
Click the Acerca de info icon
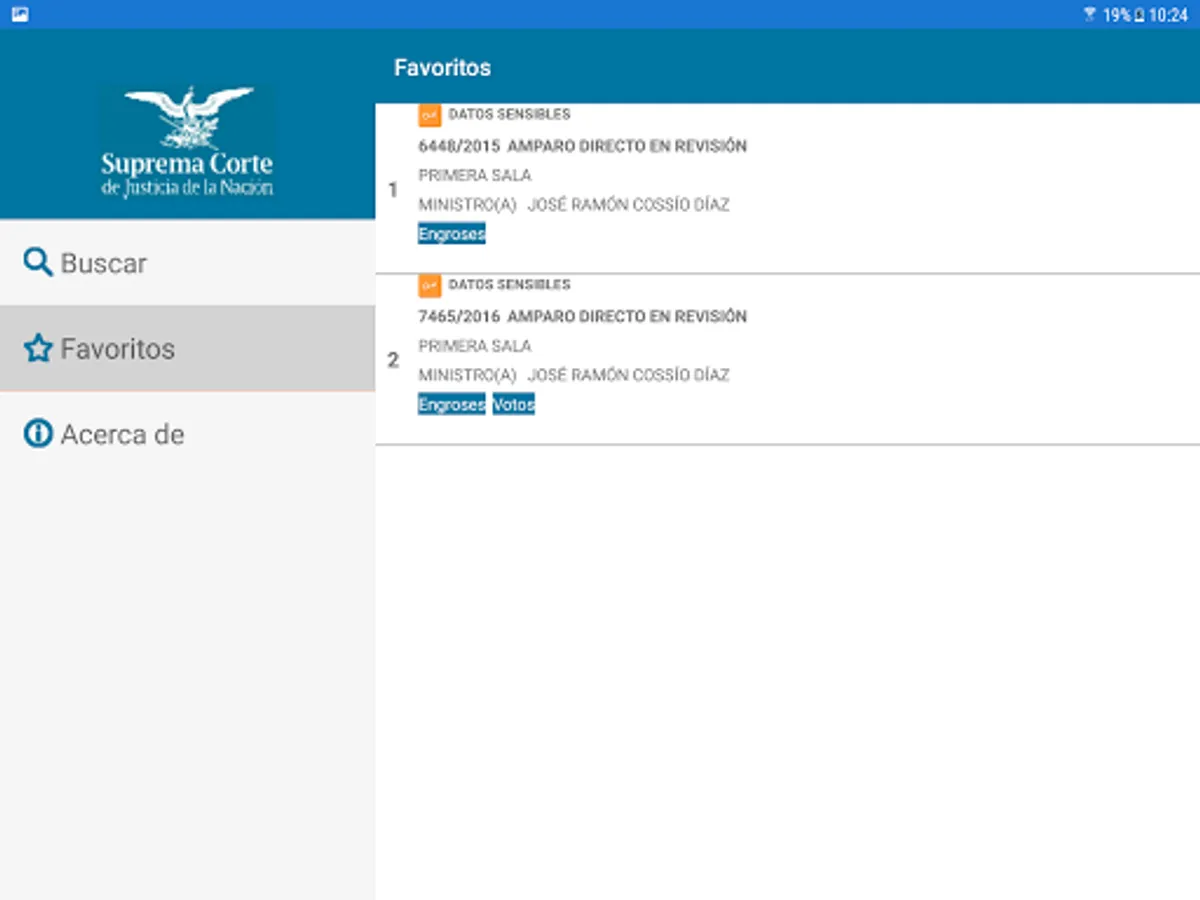(x=37, y=434)
